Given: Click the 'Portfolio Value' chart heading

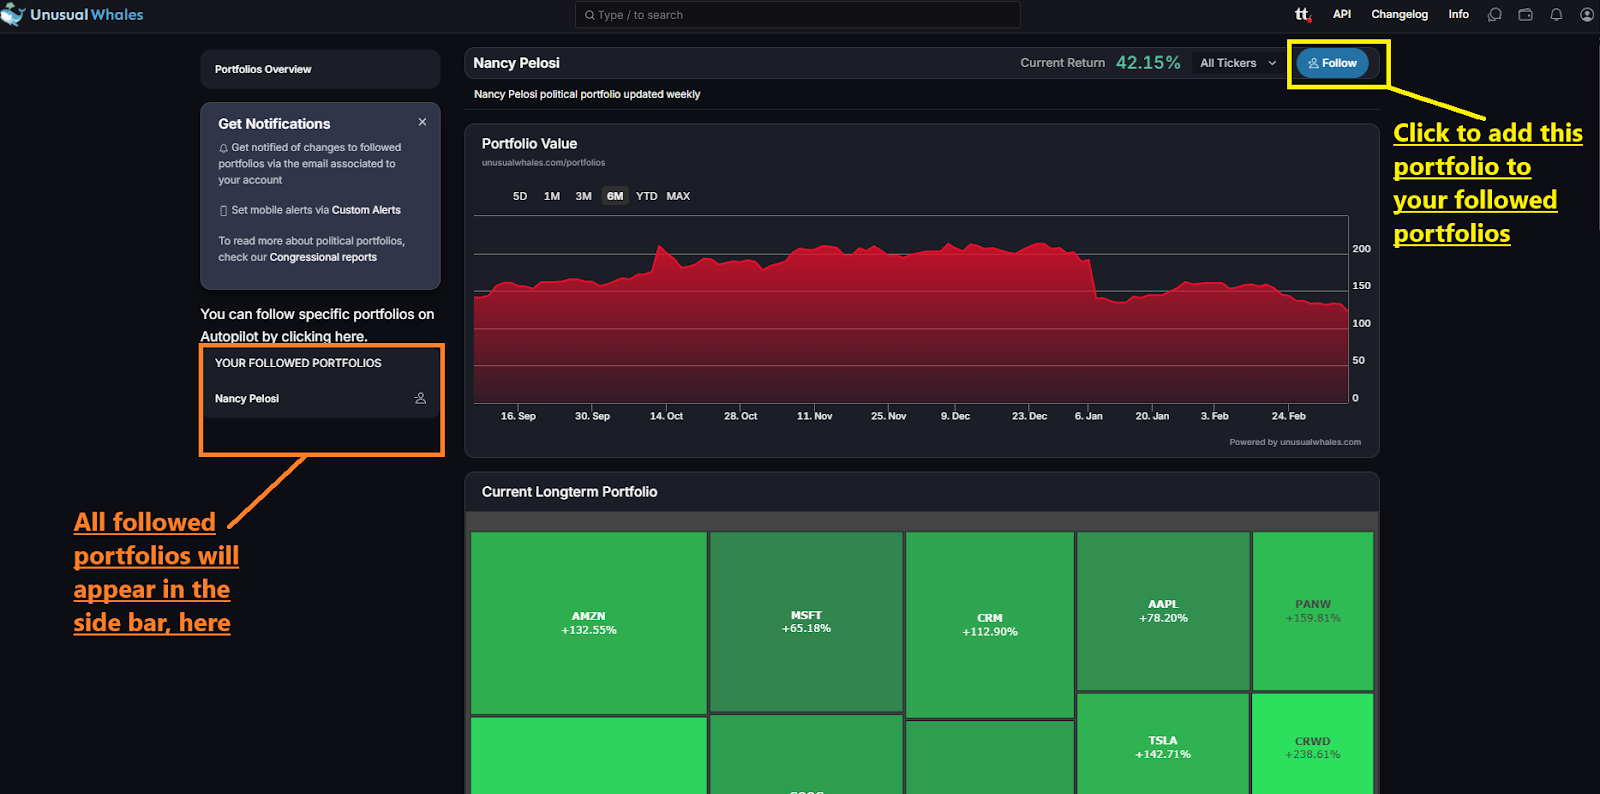Looking at the screenshot, I should pos(529,144).
